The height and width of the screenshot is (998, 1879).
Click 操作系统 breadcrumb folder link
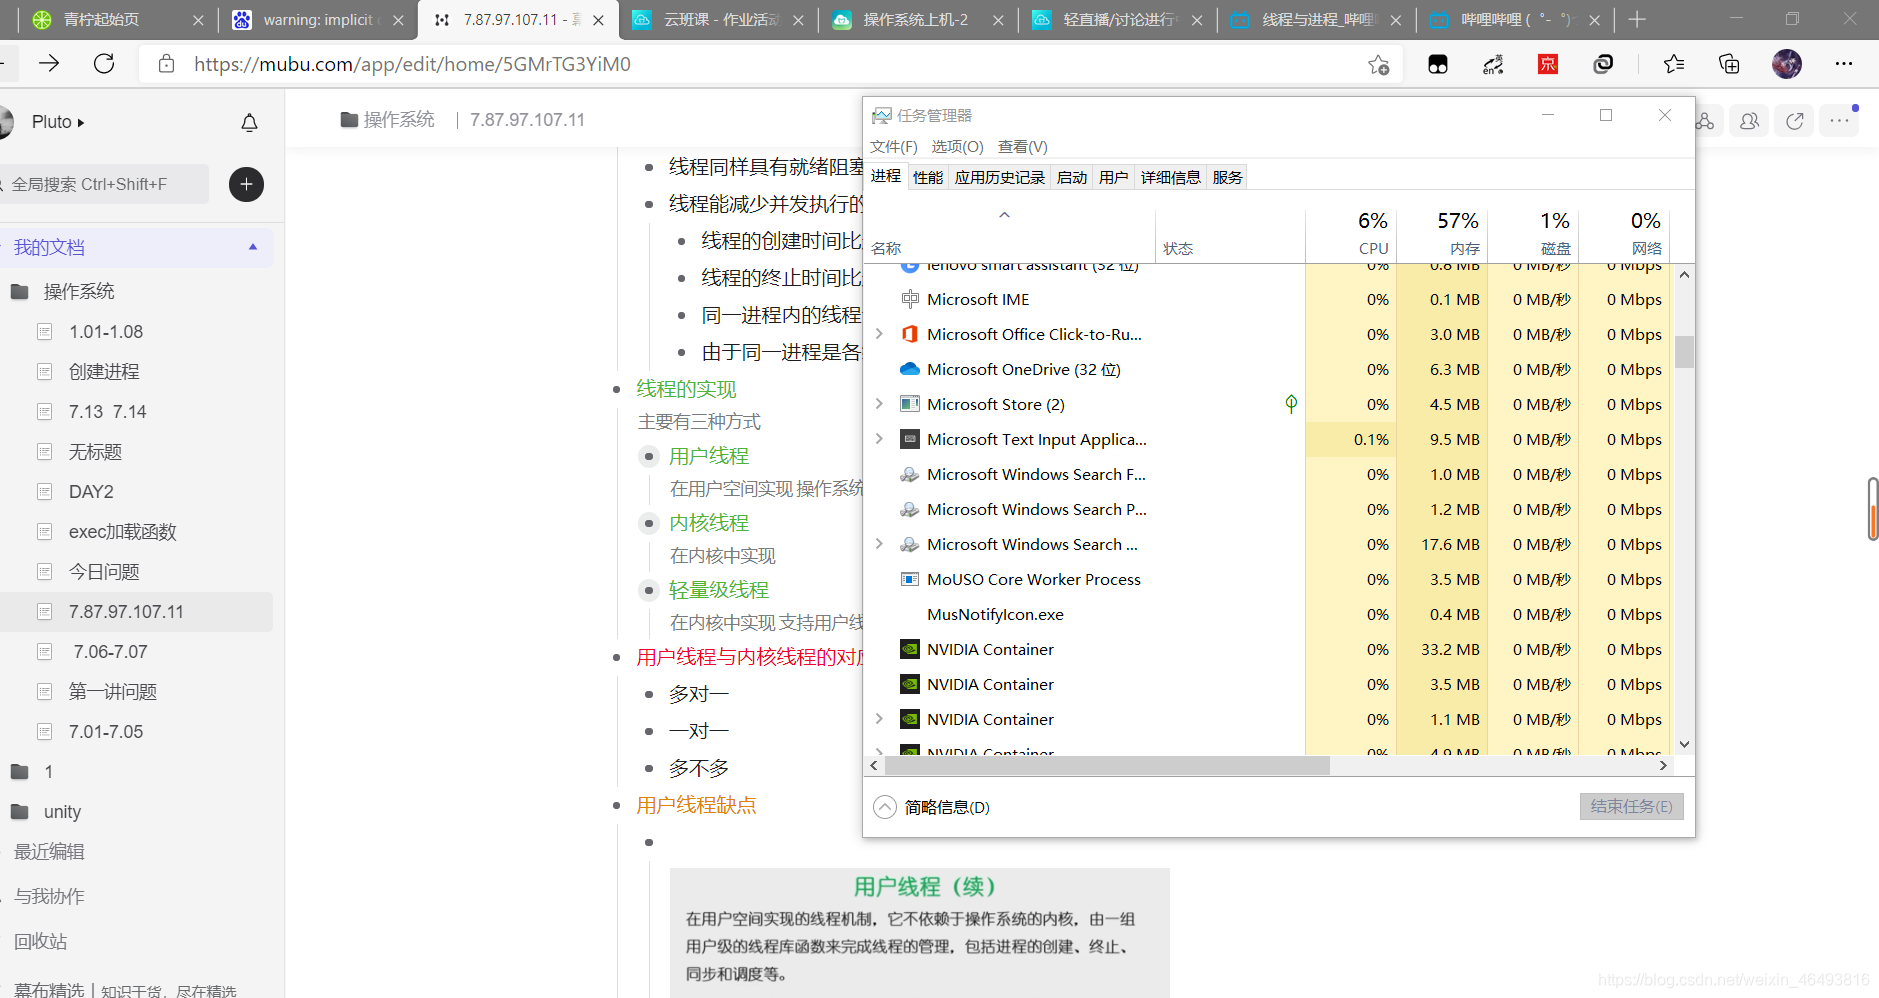tap(388, 120)
